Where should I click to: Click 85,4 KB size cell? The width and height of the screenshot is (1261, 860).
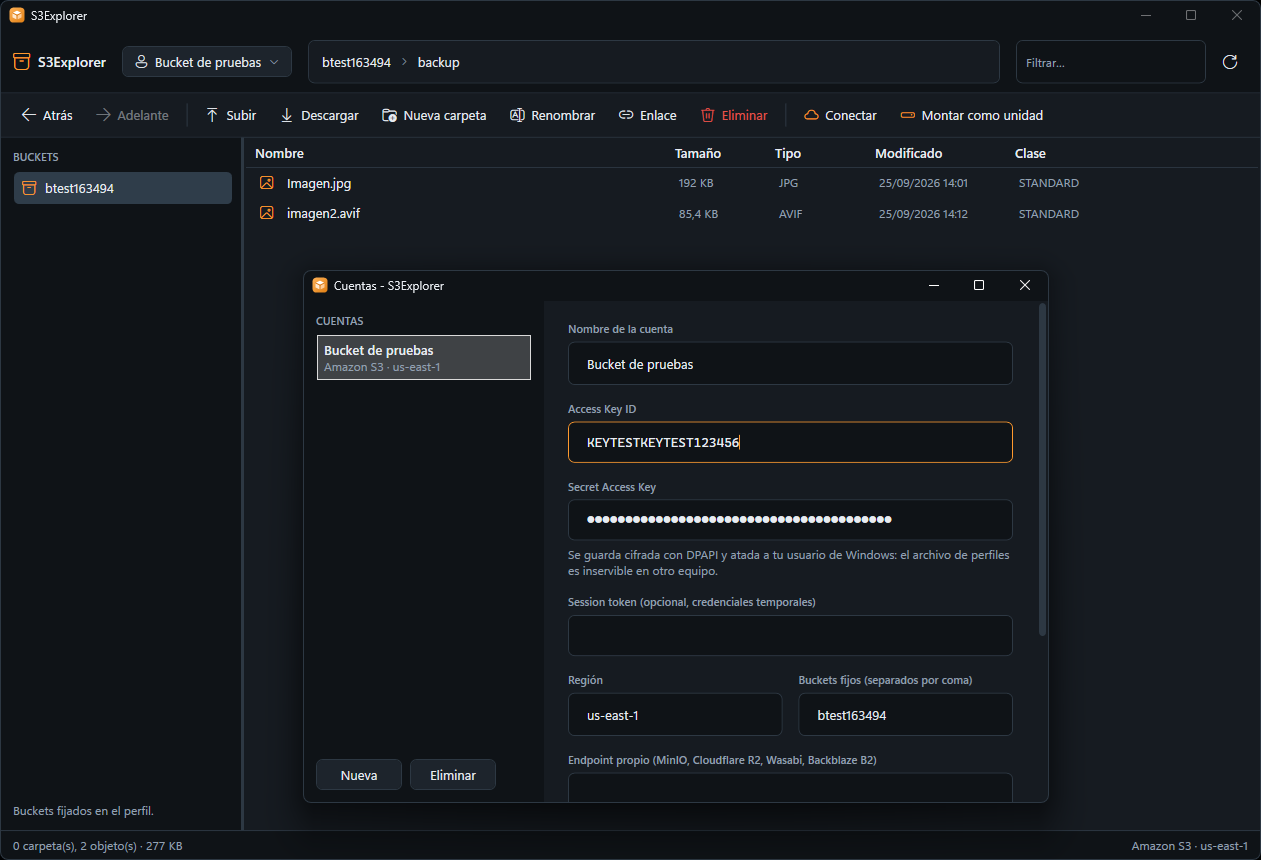[x=698, y=214]
